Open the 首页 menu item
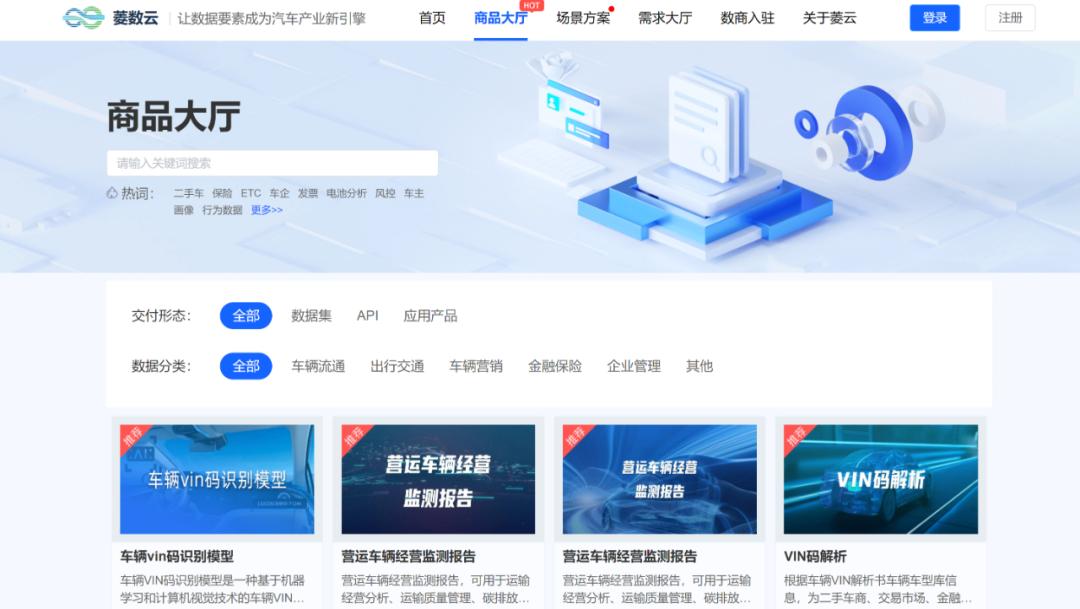Screen dimensions: 1080x609 pyautogui.click(x=432, y=18)
